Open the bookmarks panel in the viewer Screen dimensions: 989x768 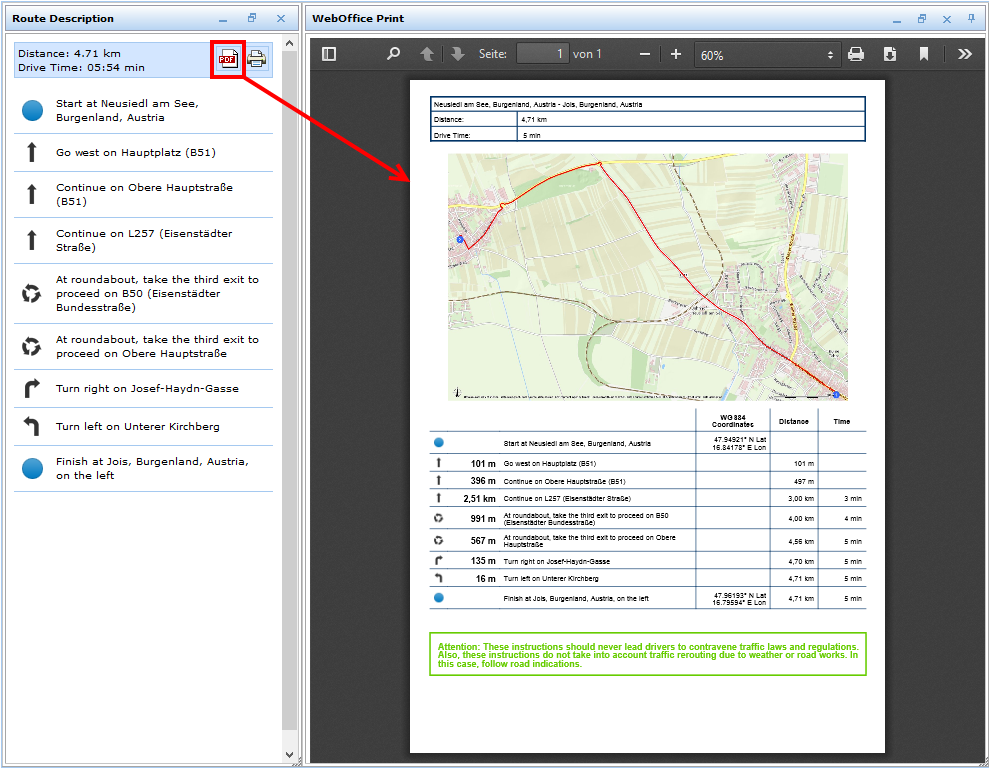pos(924,54)
